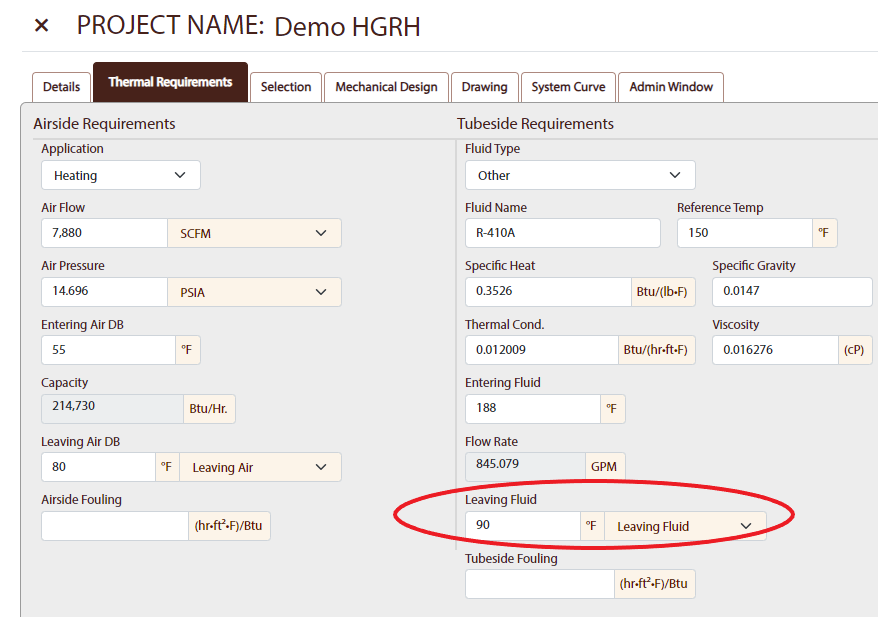Go to the Mechanical Design tab
Viewport: 878px width, 617px height.
coord(386,87)
